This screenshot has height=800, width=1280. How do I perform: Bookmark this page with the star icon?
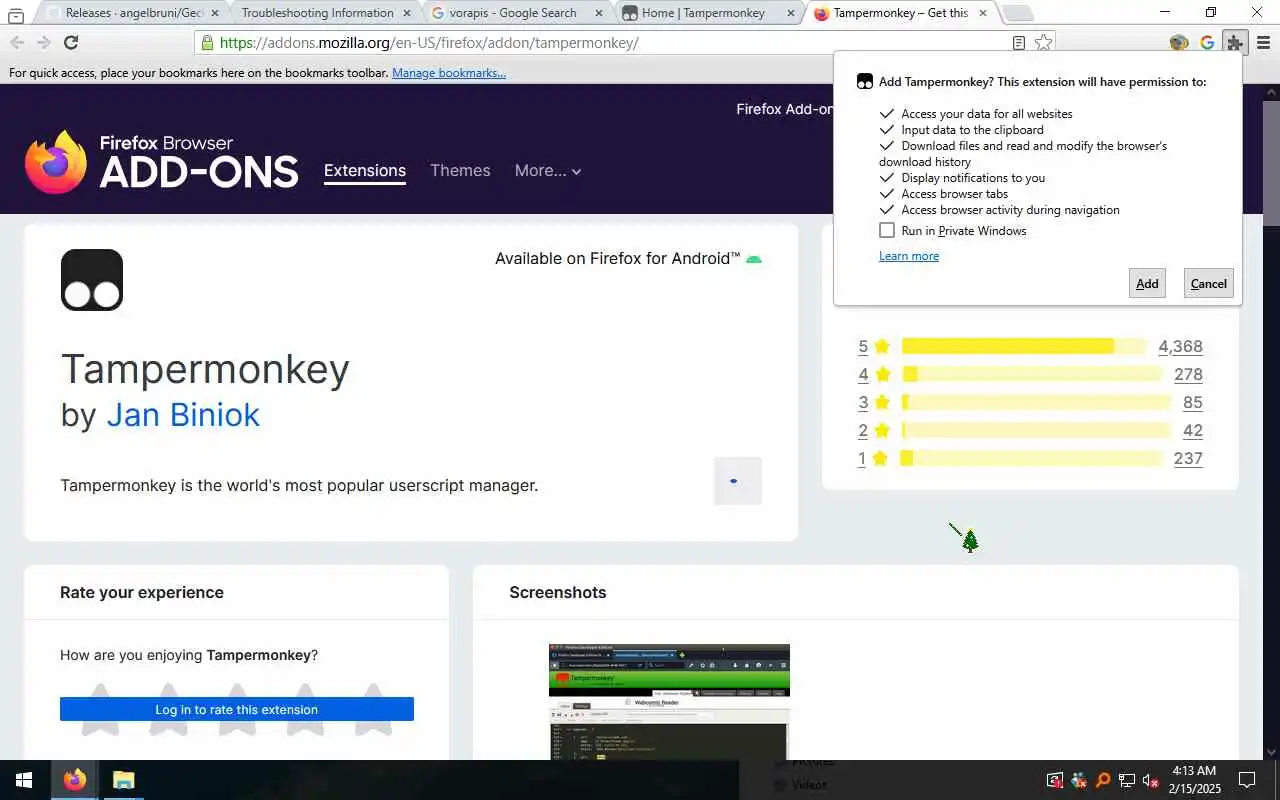point(1043,43)
